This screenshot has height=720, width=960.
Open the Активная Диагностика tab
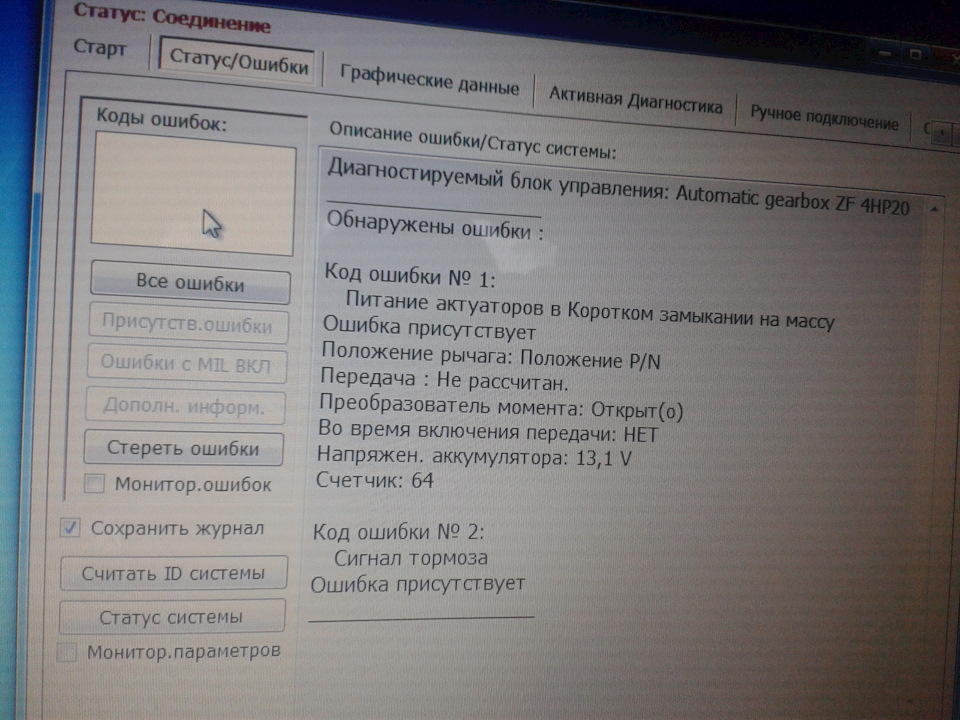pos(635,99)
